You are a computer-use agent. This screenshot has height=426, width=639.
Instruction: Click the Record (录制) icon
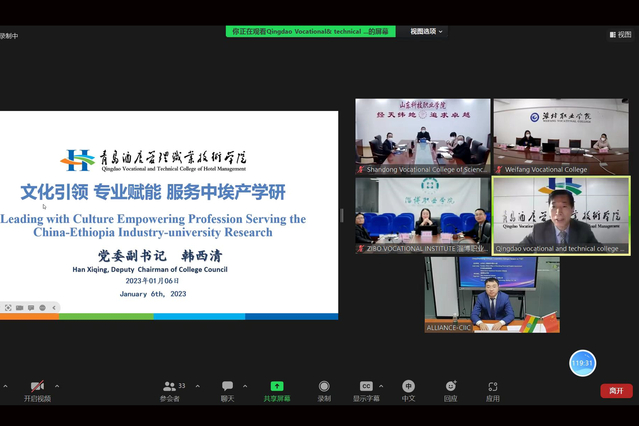(324, 386)
